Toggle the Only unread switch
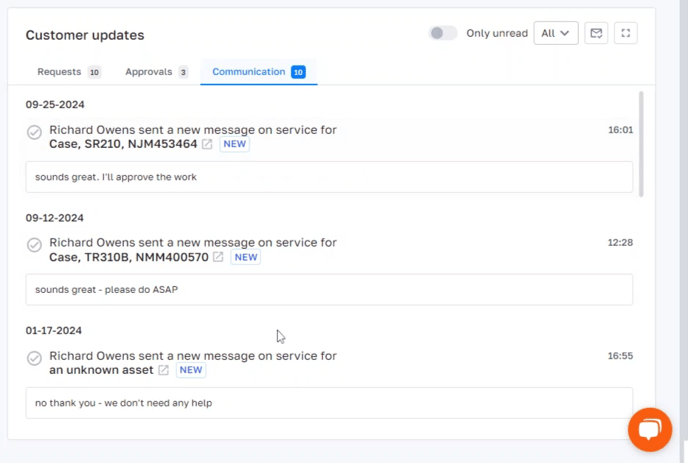Viewport: 688px width, 463px height. 443,33
